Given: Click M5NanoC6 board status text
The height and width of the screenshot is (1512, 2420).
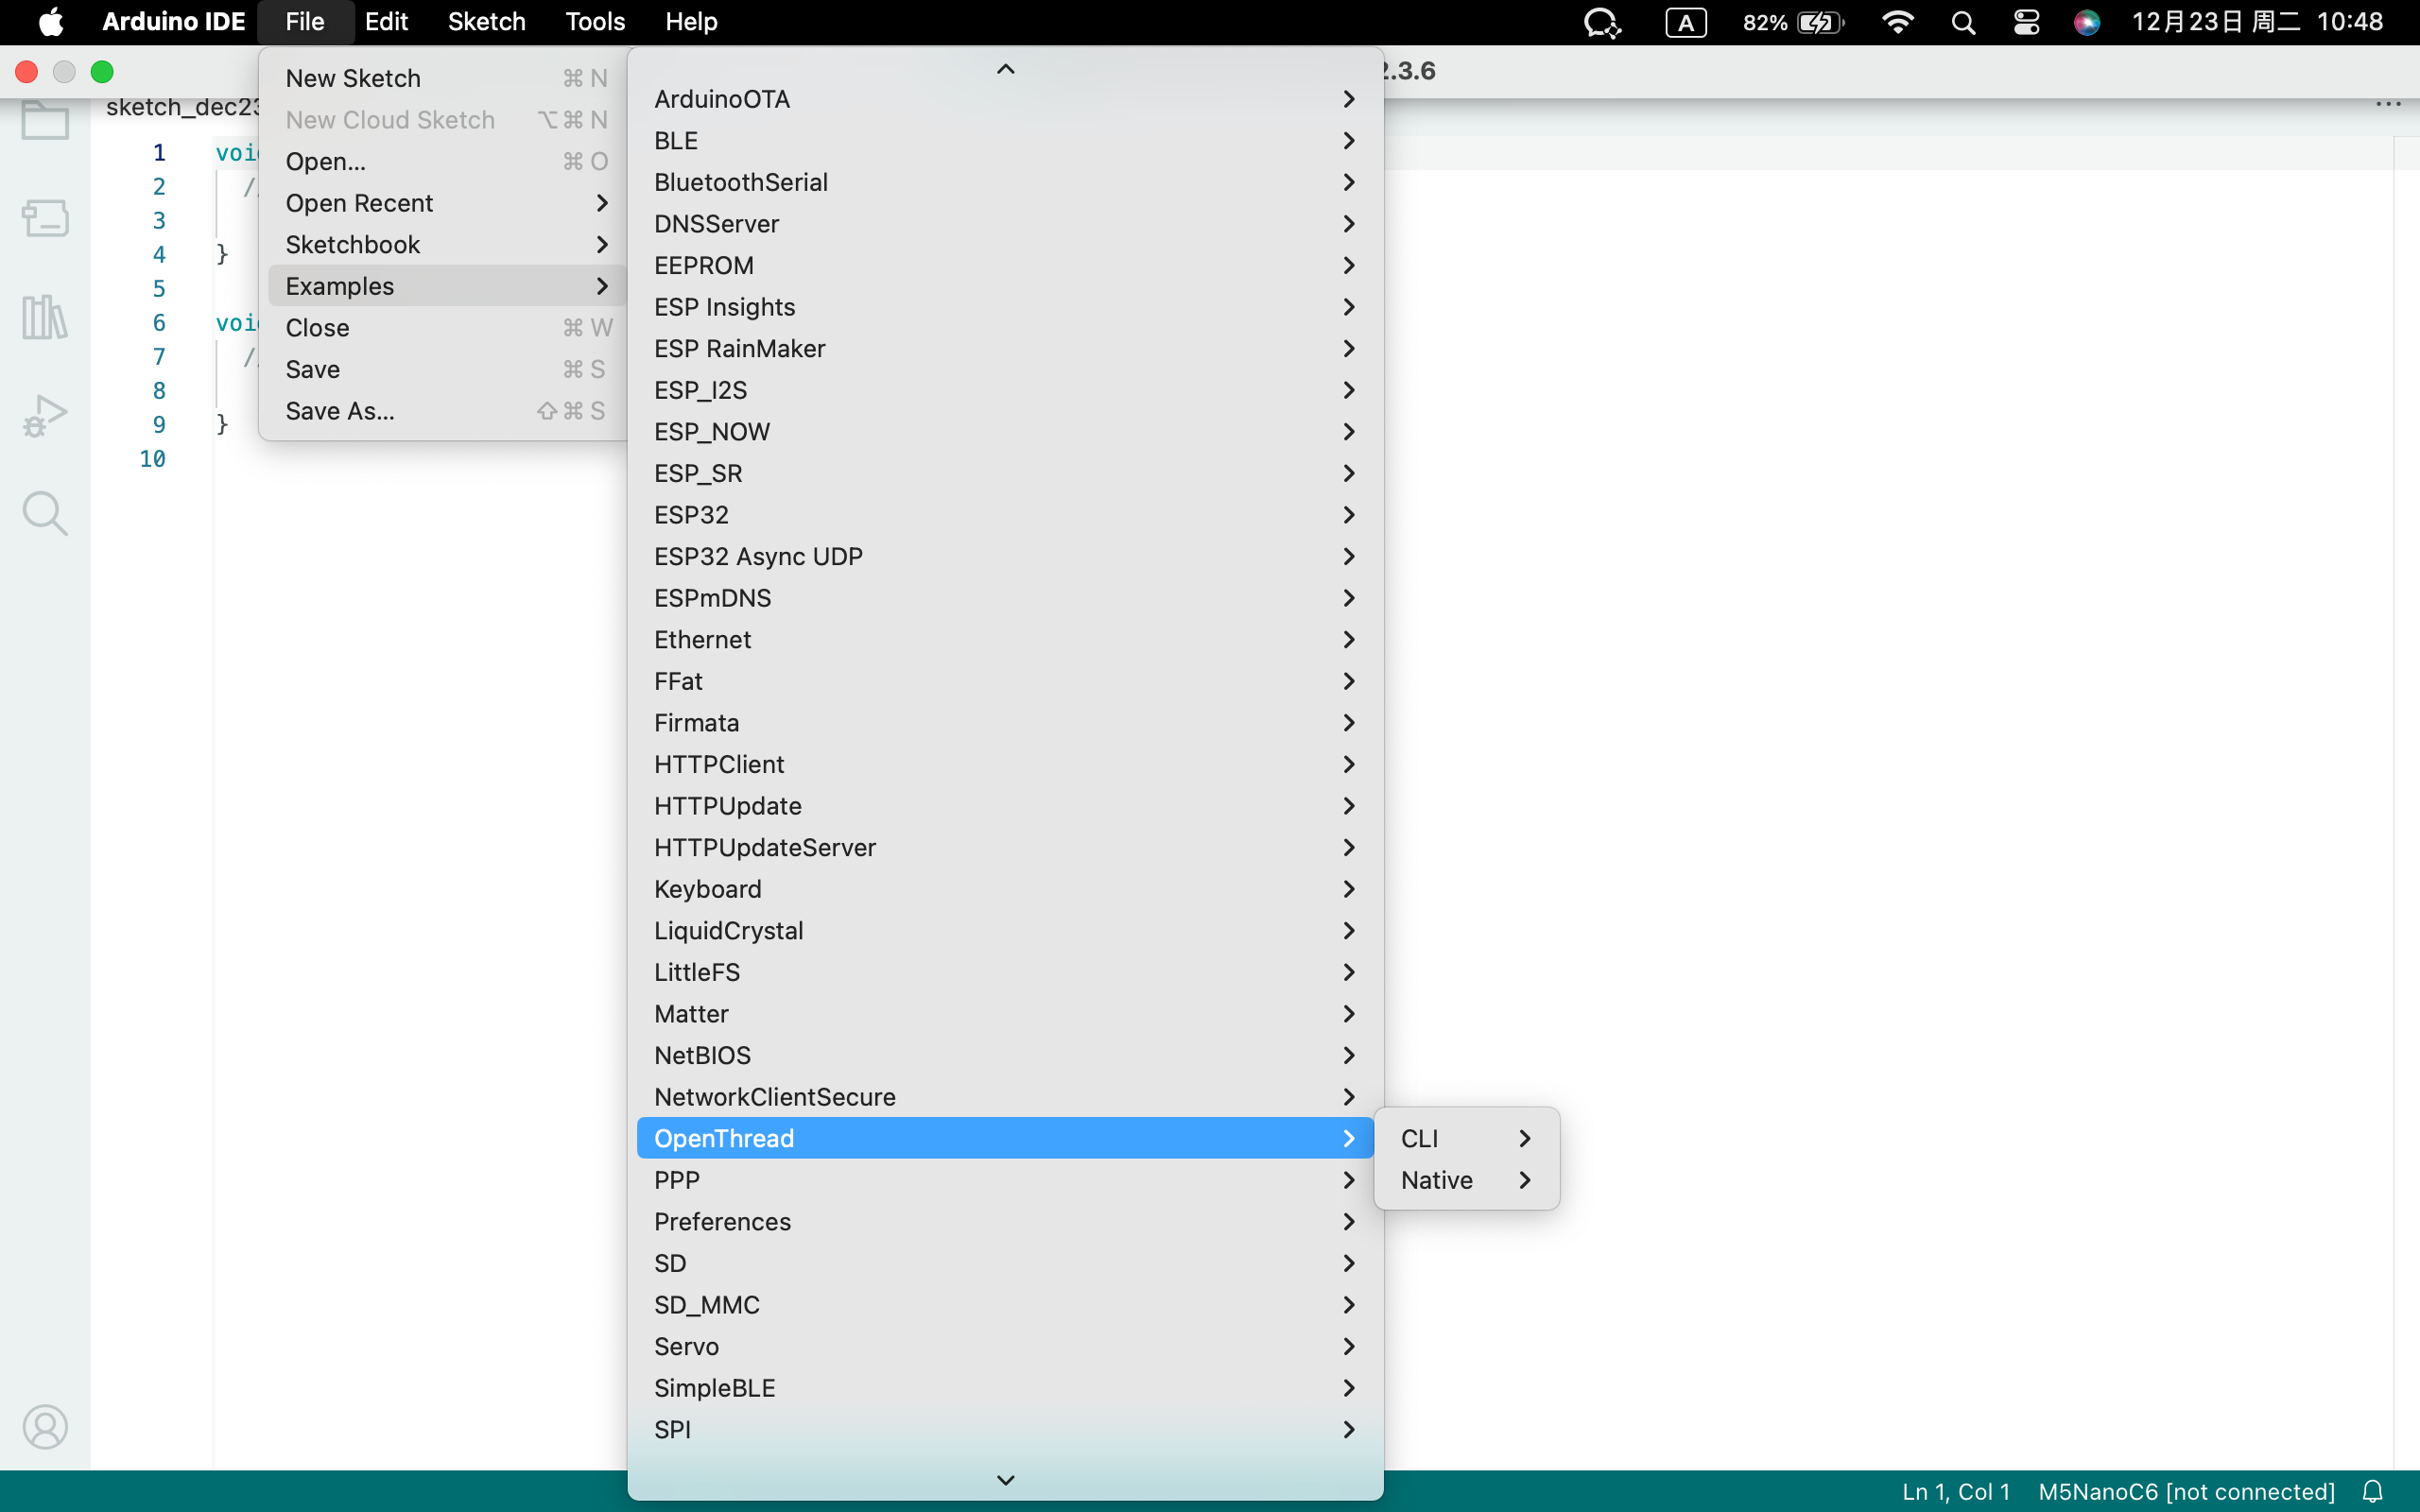Looking at the screenshot, I should click(x=2186, y=1491).
